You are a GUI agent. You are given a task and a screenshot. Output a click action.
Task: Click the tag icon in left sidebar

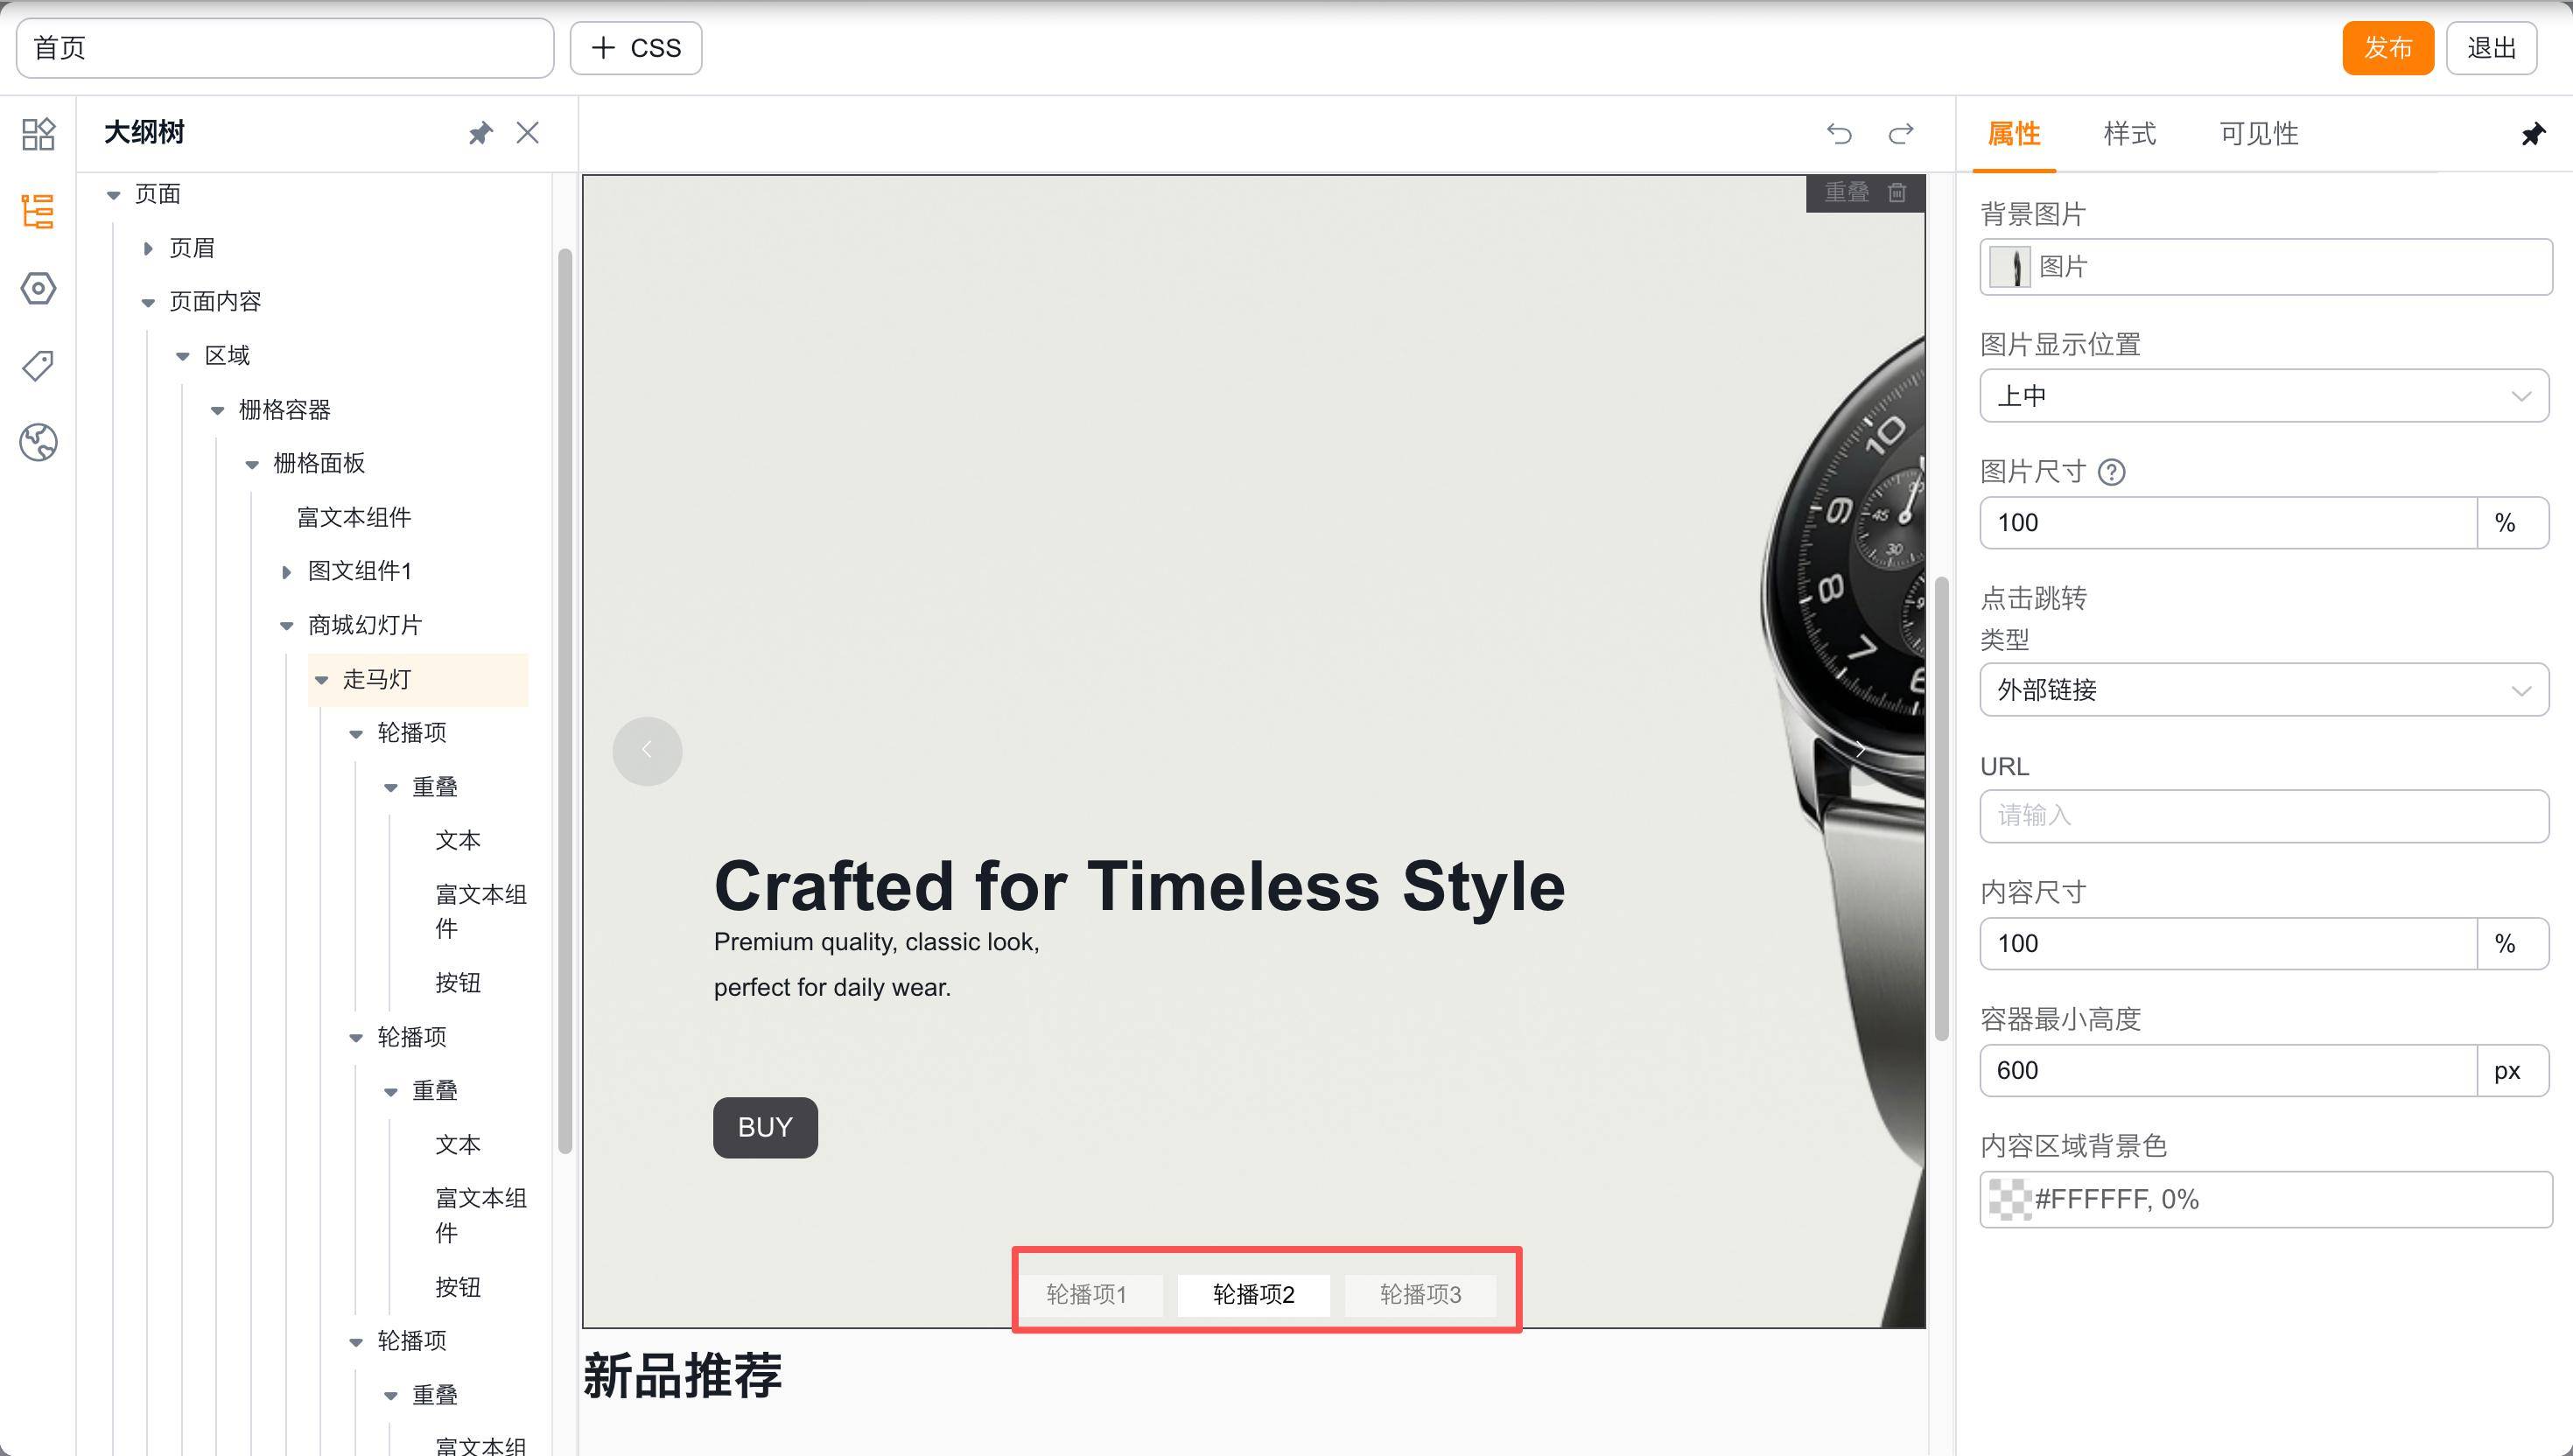click(x=38, y=365)
